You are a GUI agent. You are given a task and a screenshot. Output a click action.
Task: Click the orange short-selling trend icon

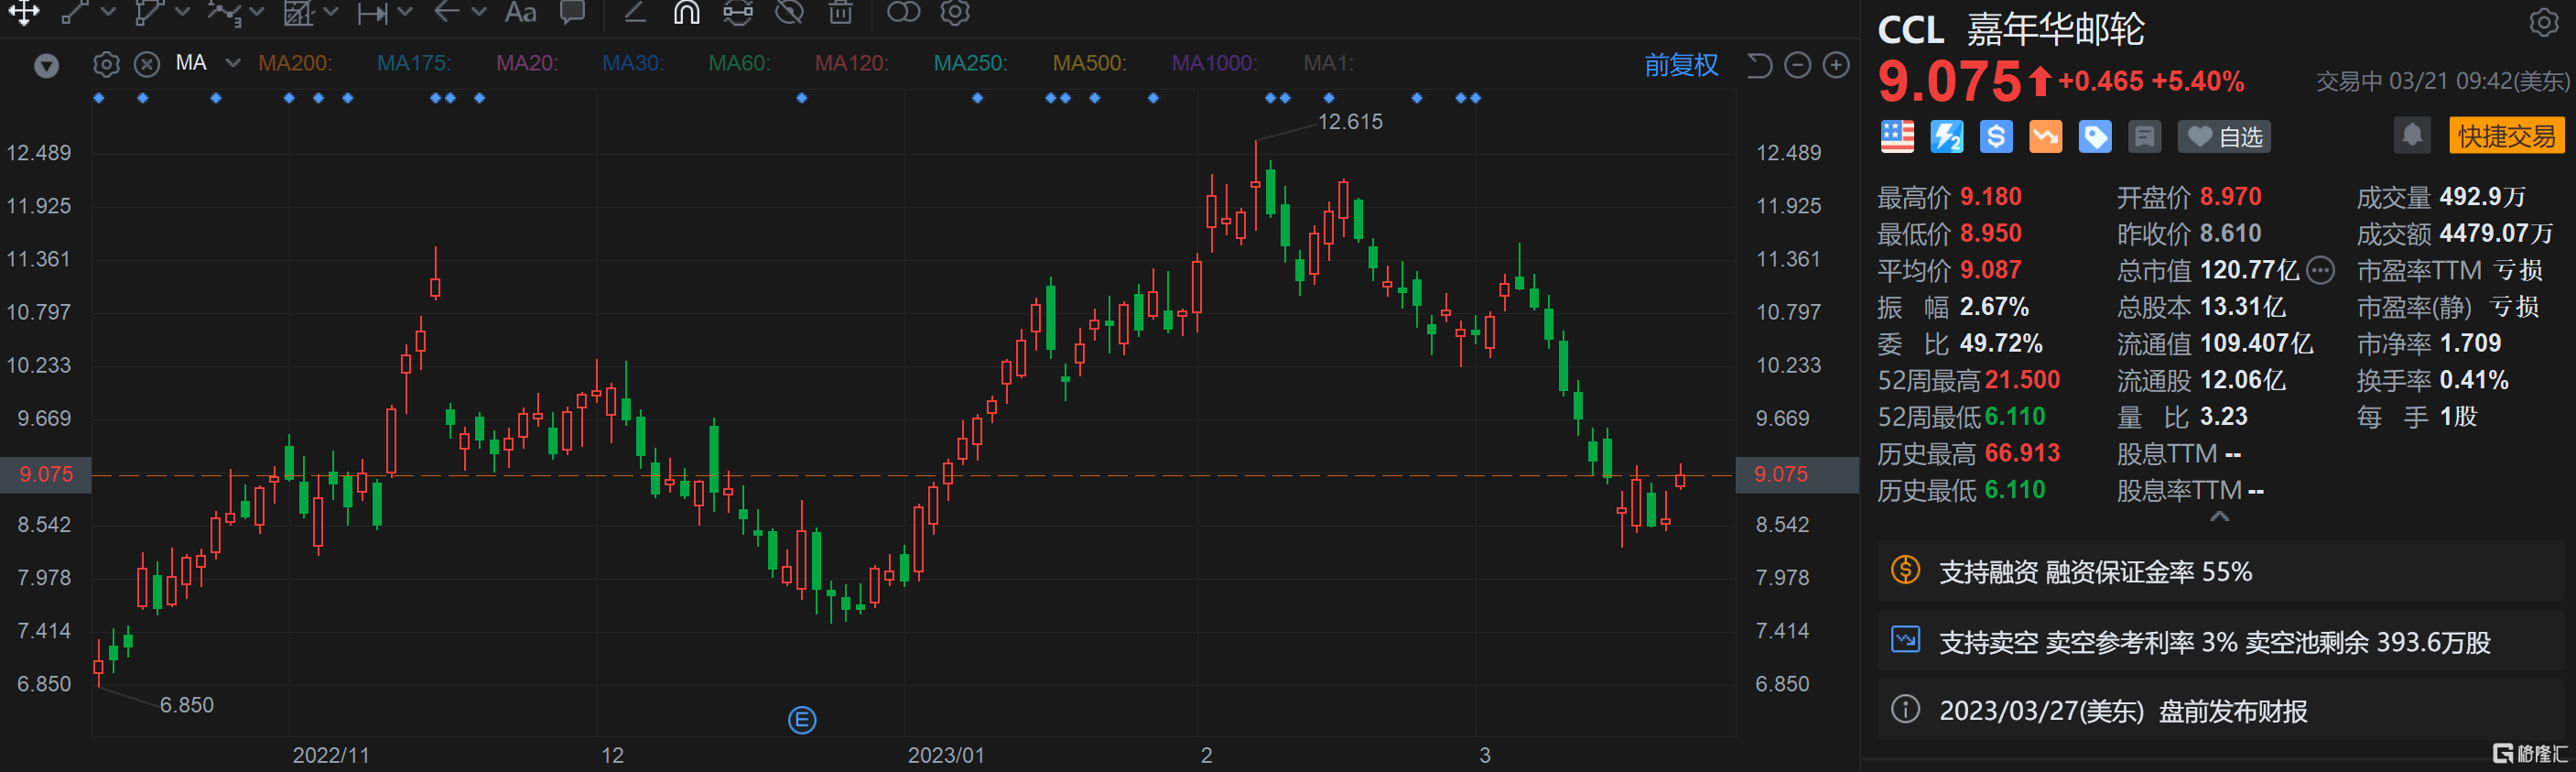point(2045,136)
